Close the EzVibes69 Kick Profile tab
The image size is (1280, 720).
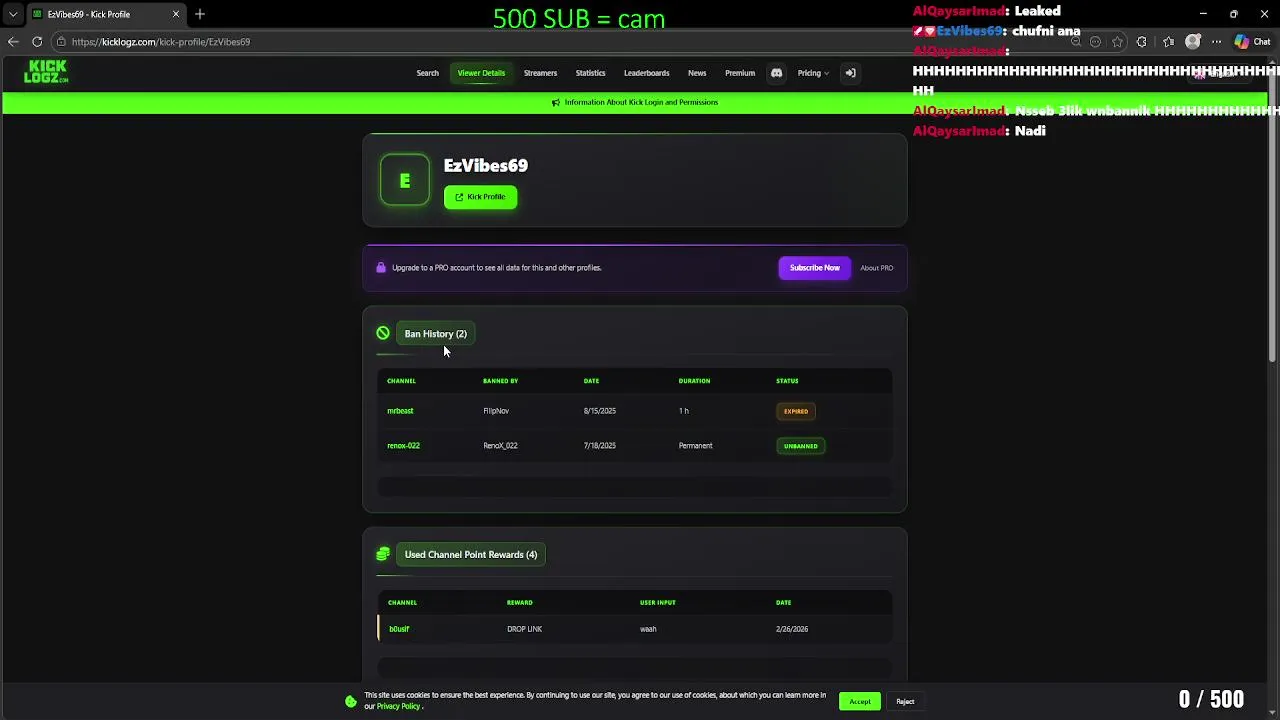(x=176, y=14)
